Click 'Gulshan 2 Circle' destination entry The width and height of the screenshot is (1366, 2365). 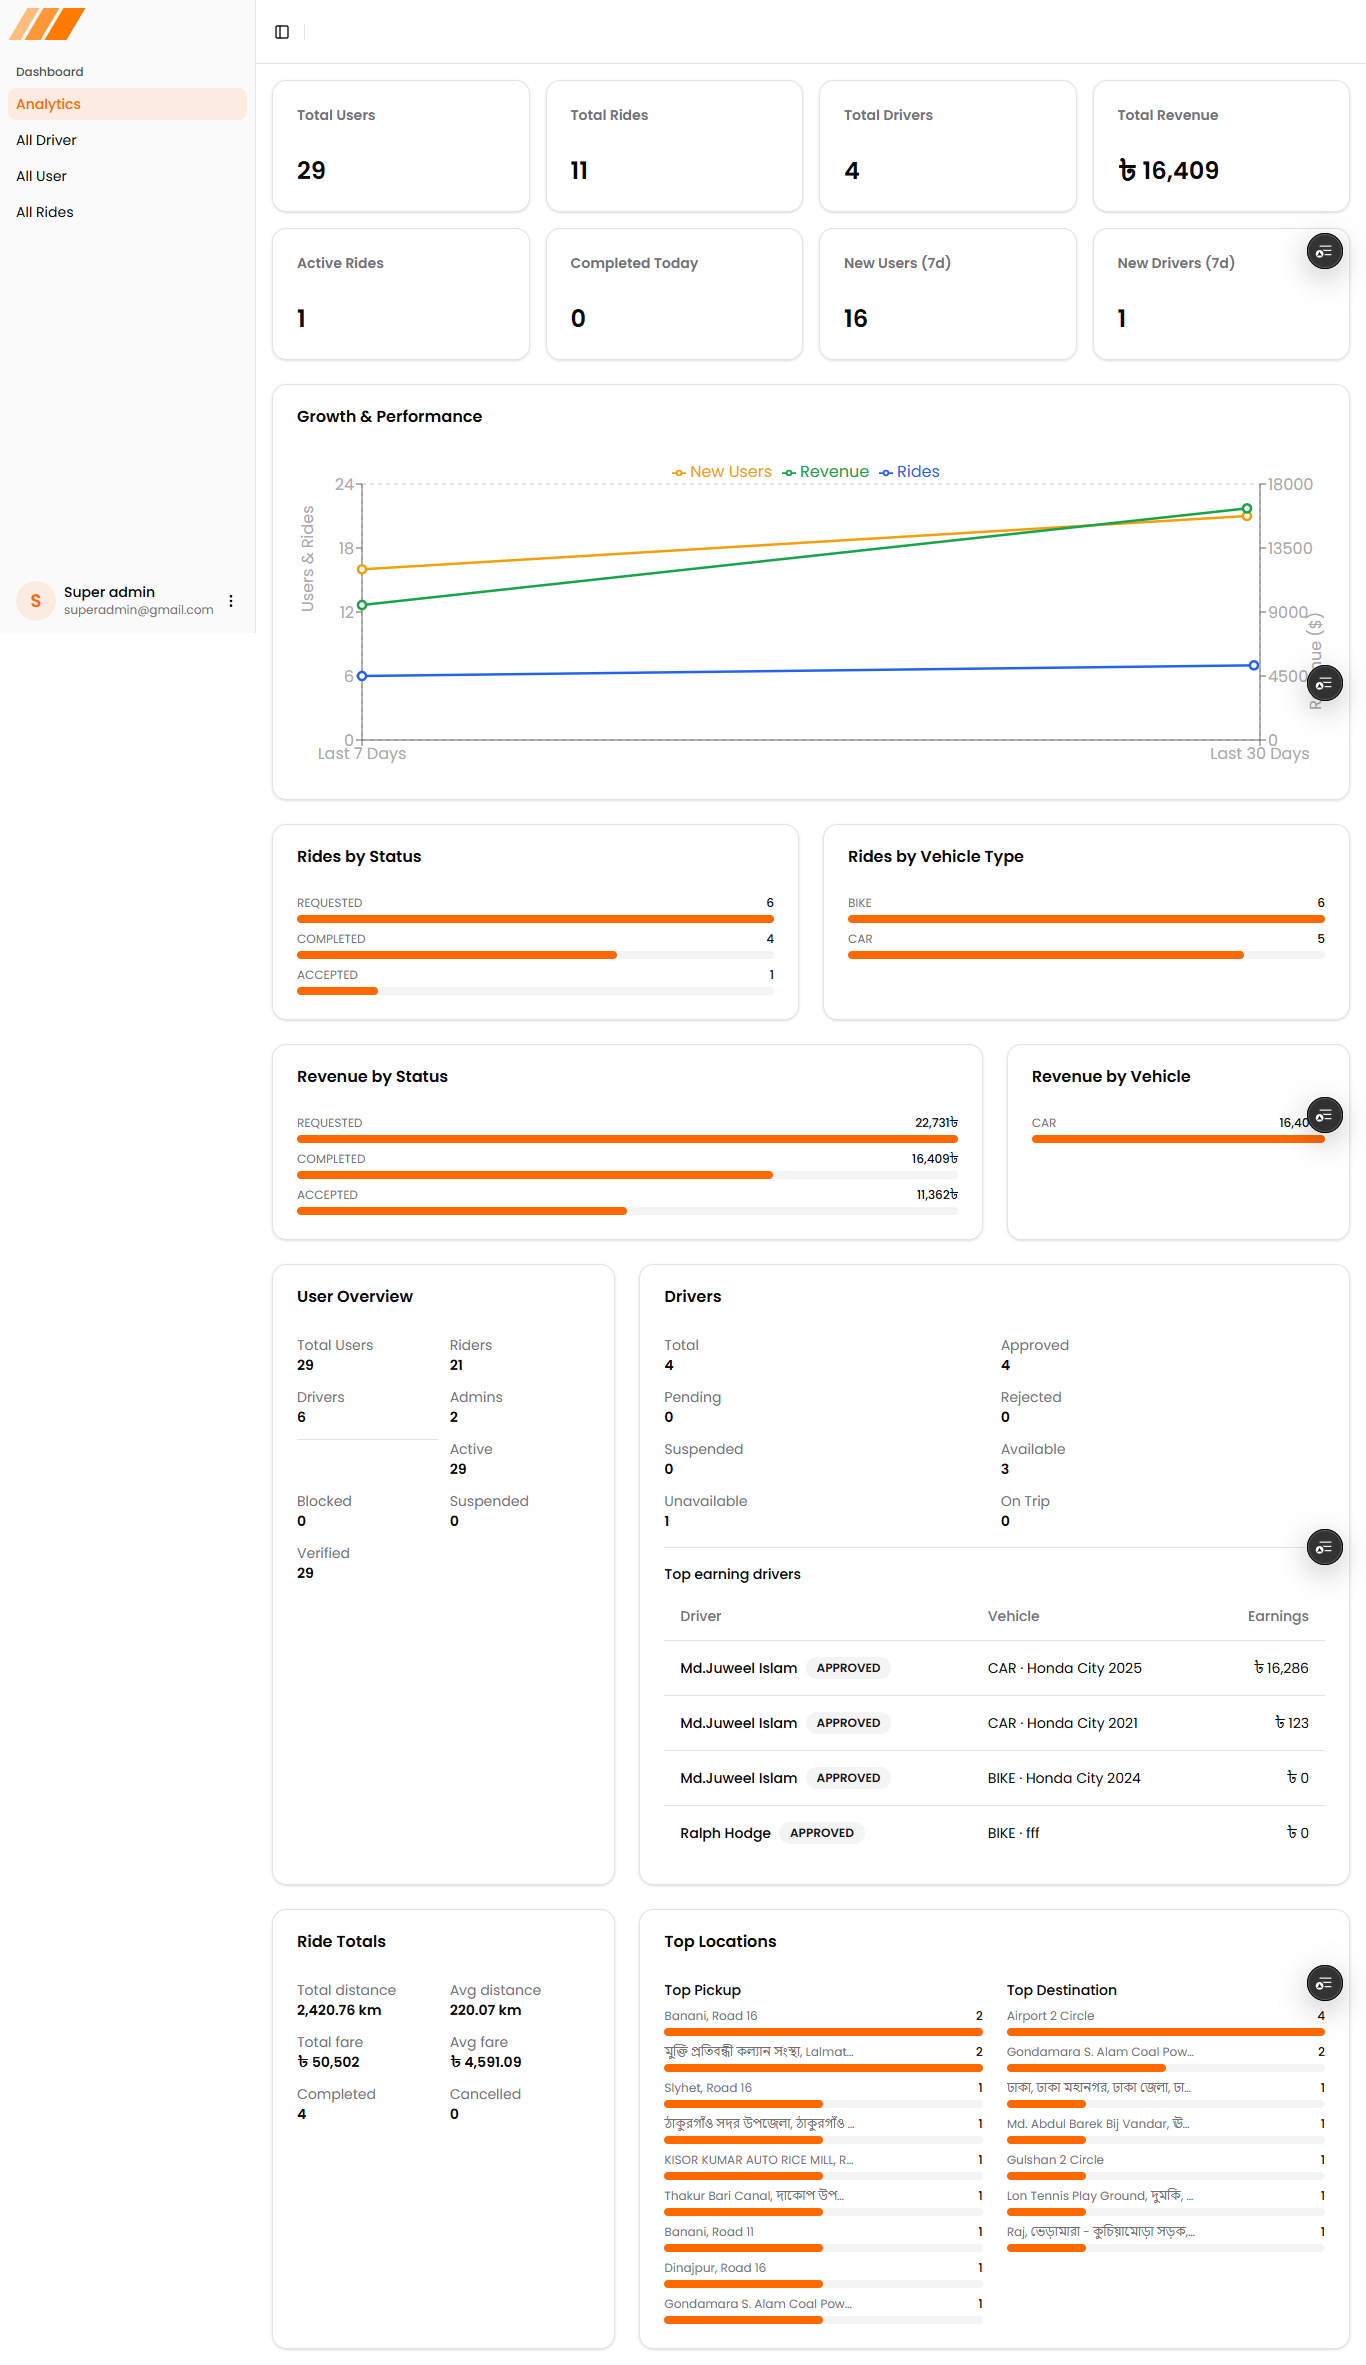click(1055, 2160)
